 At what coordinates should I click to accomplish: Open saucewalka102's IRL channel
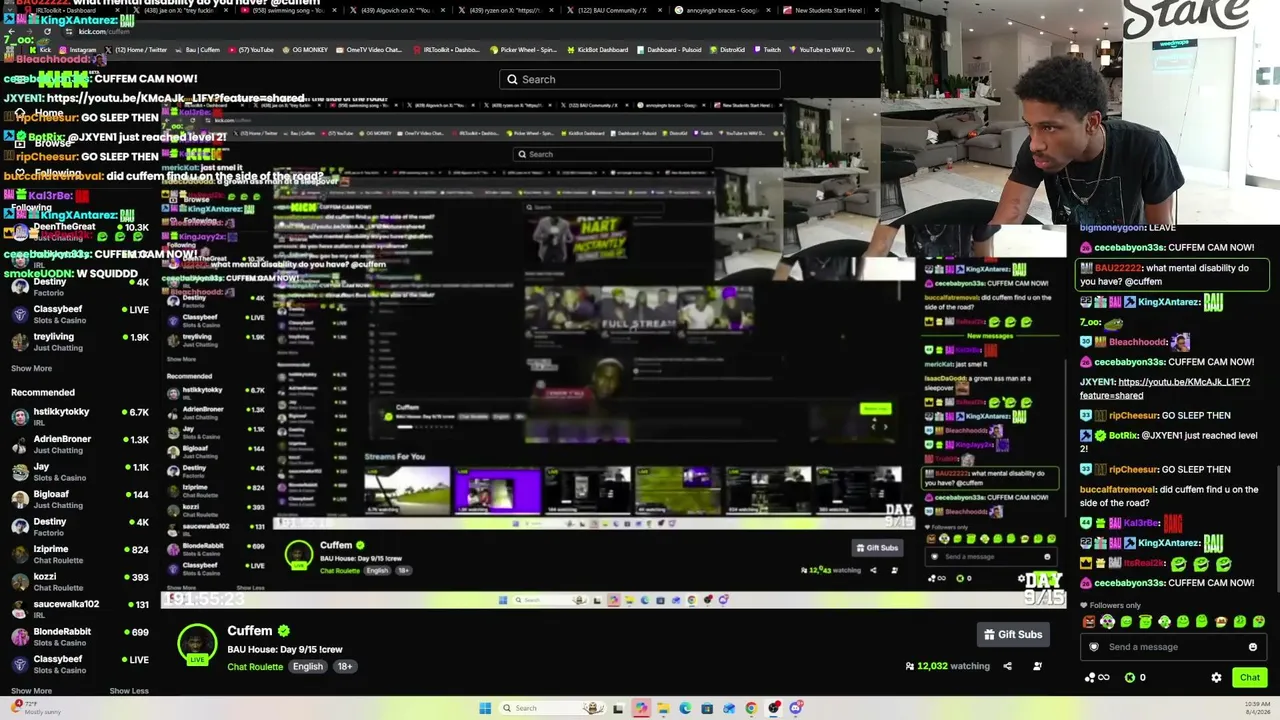coord(80,610)
